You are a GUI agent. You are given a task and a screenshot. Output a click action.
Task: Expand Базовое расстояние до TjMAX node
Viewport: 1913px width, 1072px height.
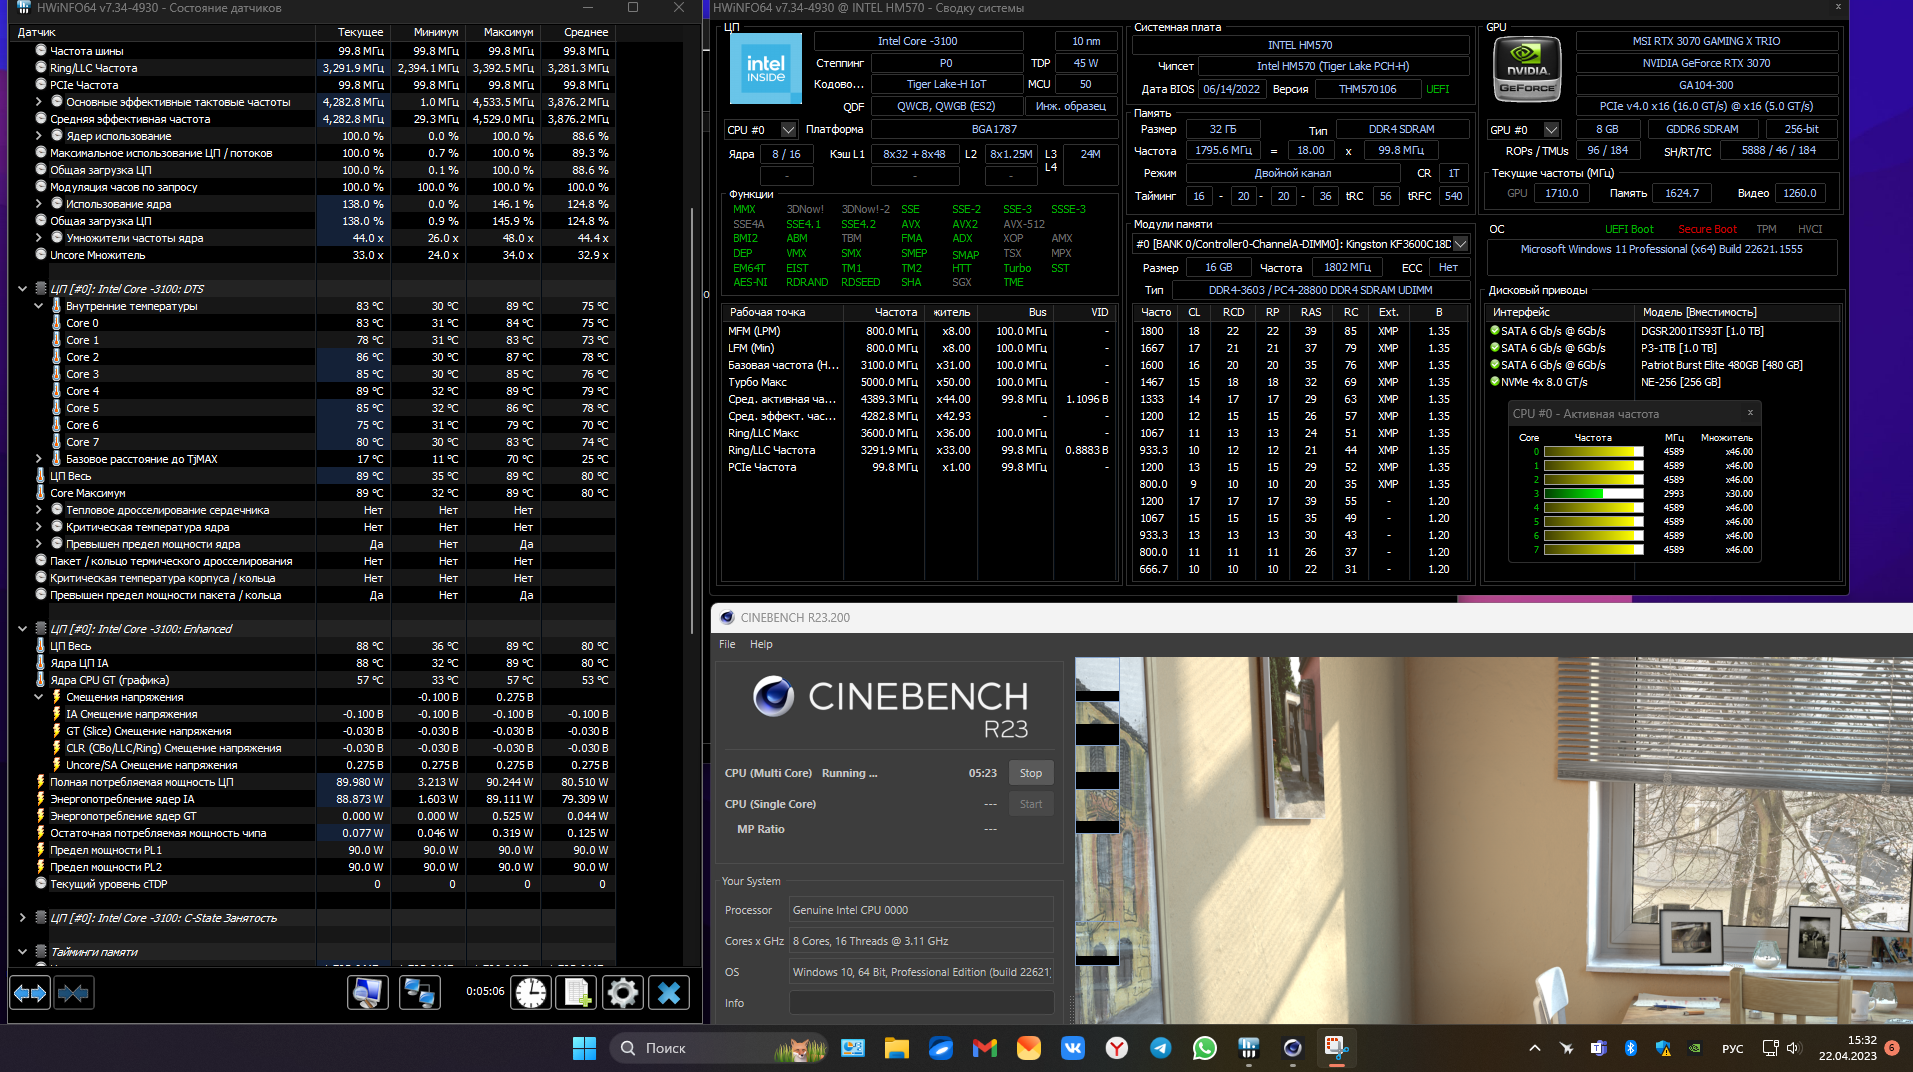tap(38, 459)
